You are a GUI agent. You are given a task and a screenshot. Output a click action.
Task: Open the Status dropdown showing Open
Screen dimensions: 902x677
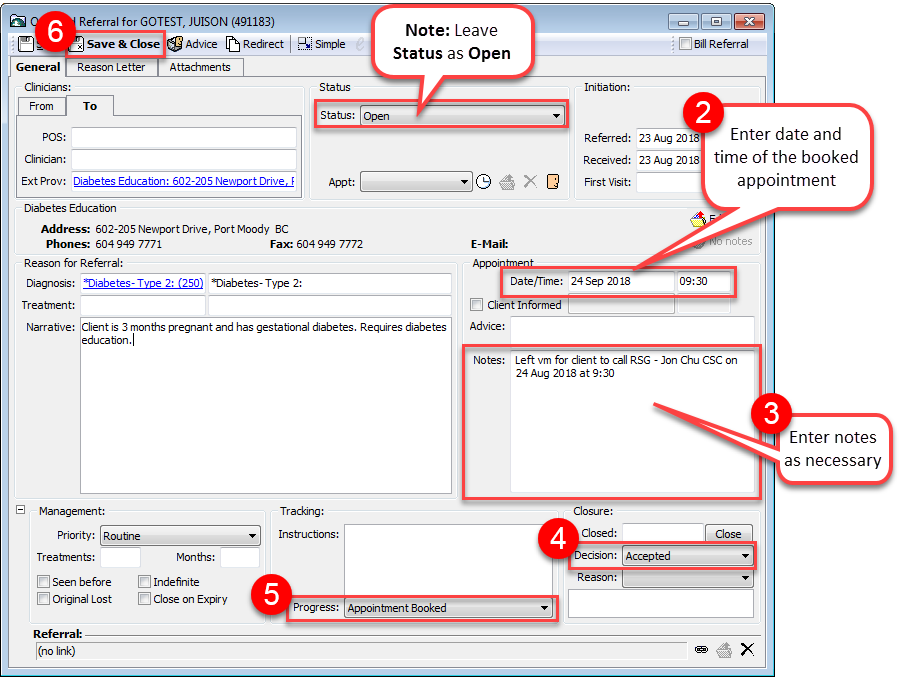[462, 116]
